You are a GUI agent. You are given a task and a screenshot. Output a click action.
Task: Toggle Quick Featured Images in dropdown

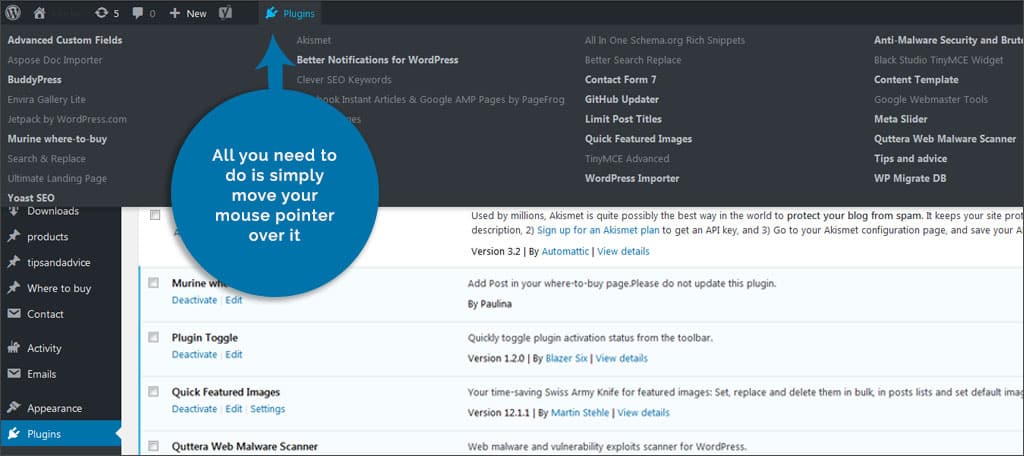[x=638, y=138]
